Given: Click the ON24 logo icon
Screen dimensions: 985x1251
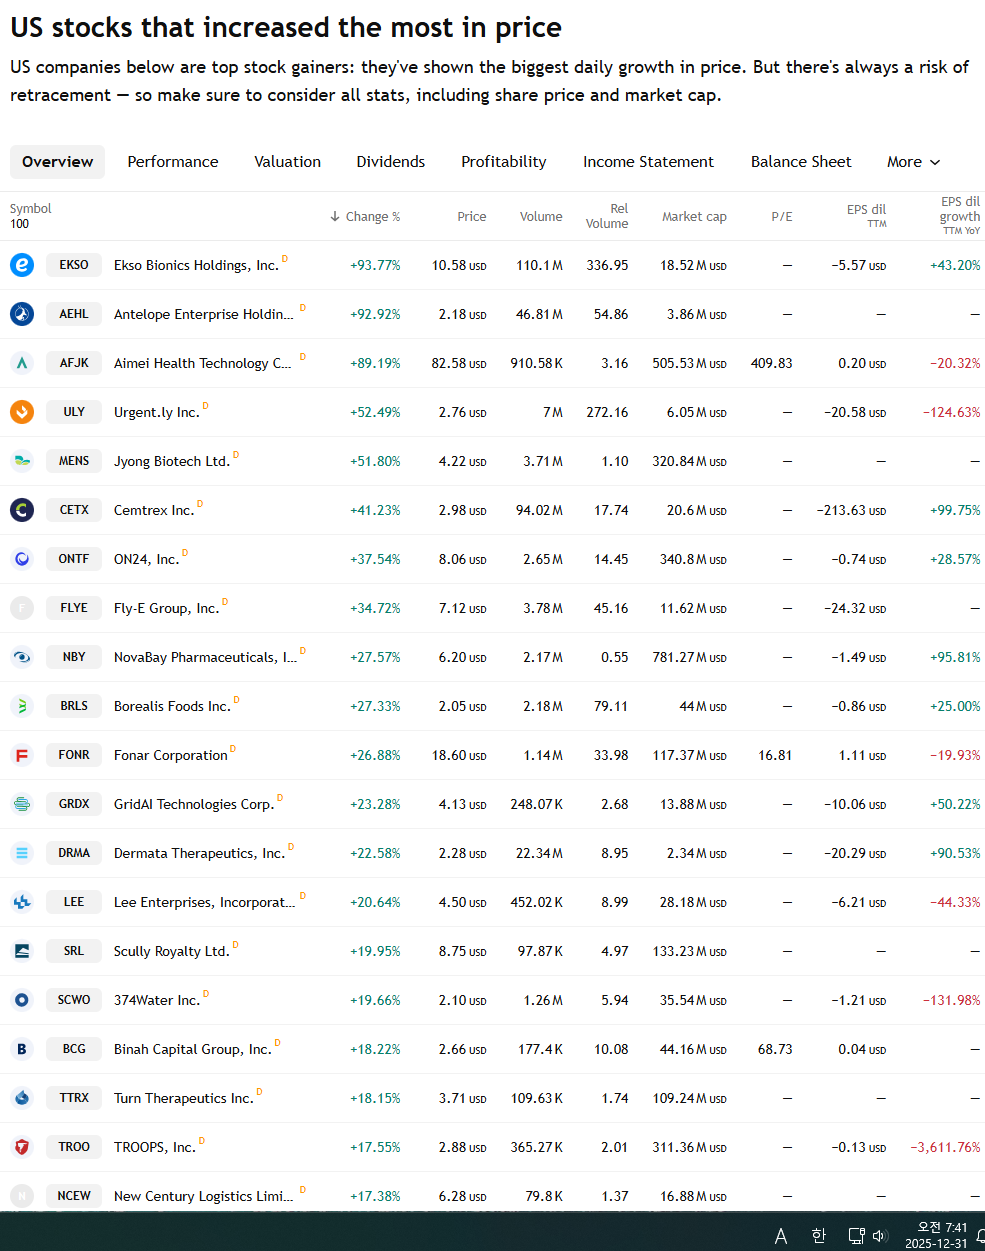Looking at the screenshot, I should tap(22, 559).
